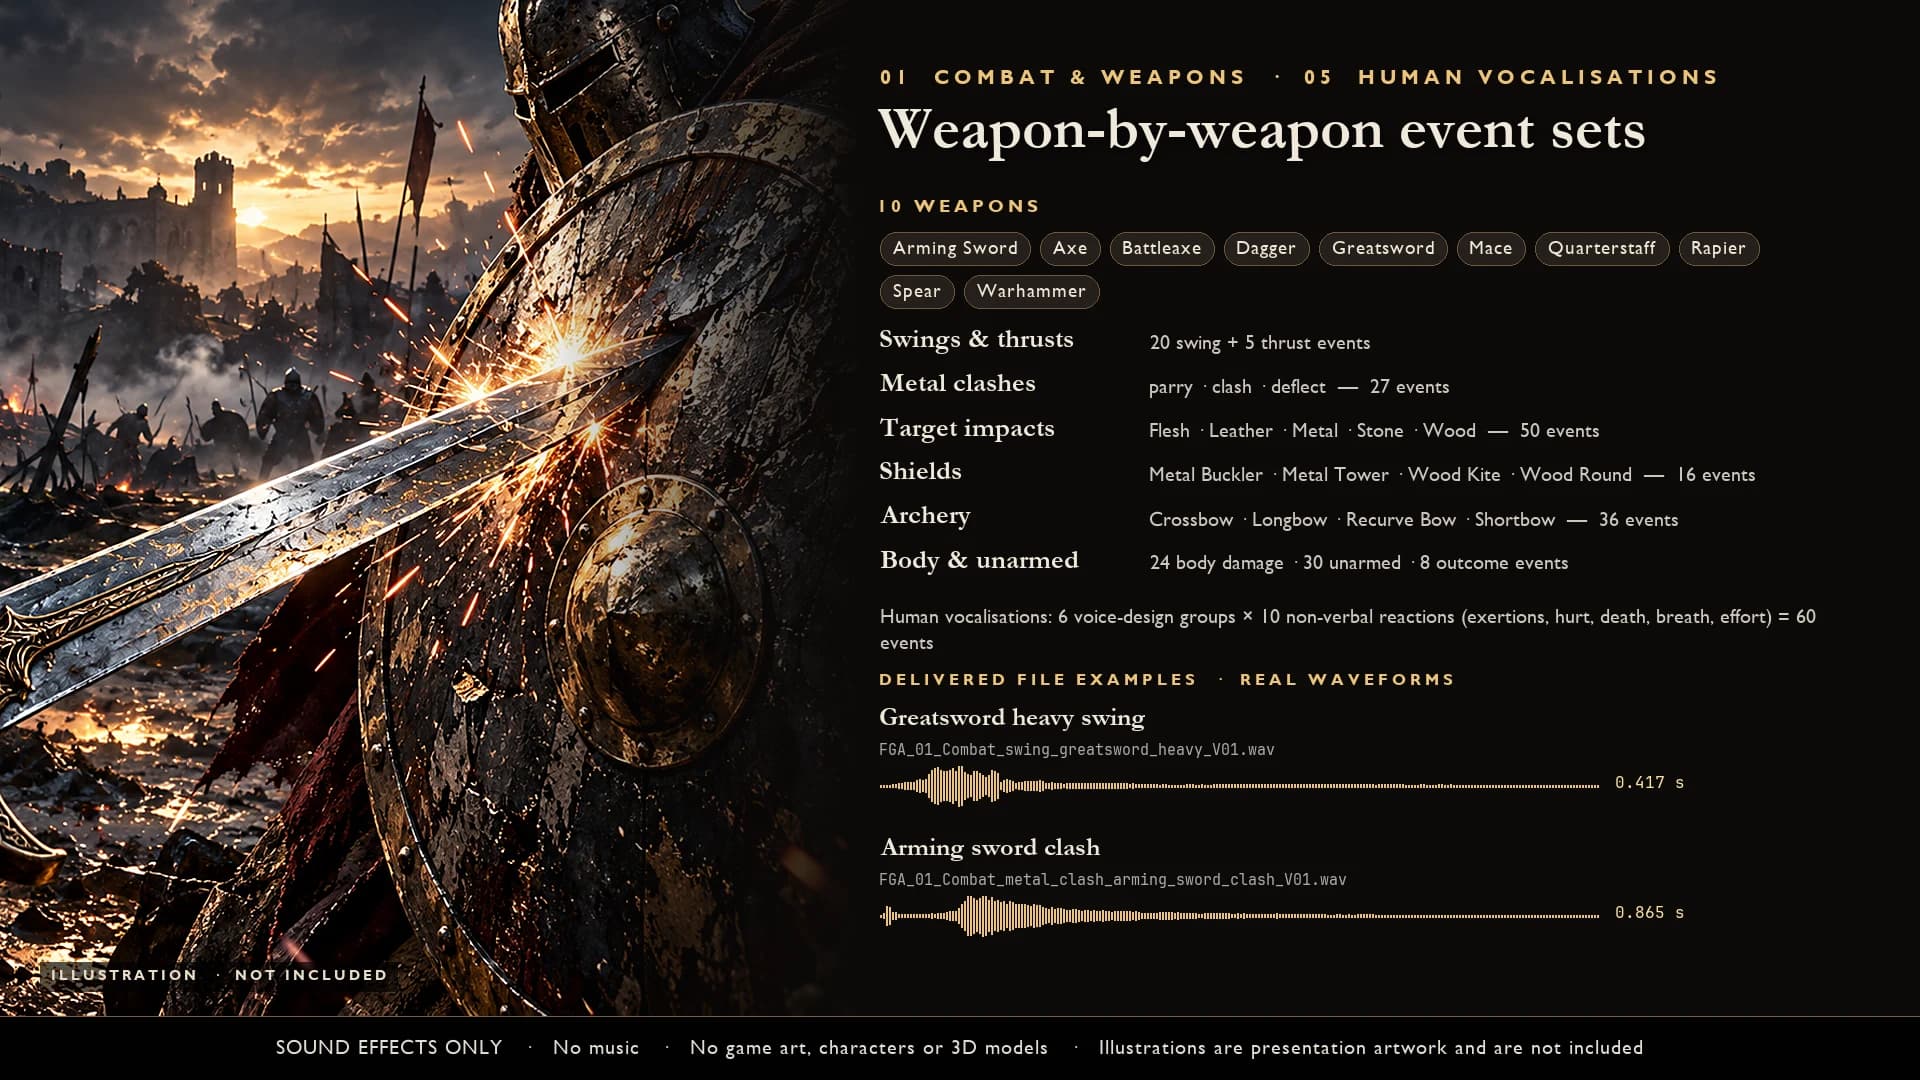Click the Arming sword clash title
The width and height of the screenshot is (1920, 1080).
tap(990, 848)
